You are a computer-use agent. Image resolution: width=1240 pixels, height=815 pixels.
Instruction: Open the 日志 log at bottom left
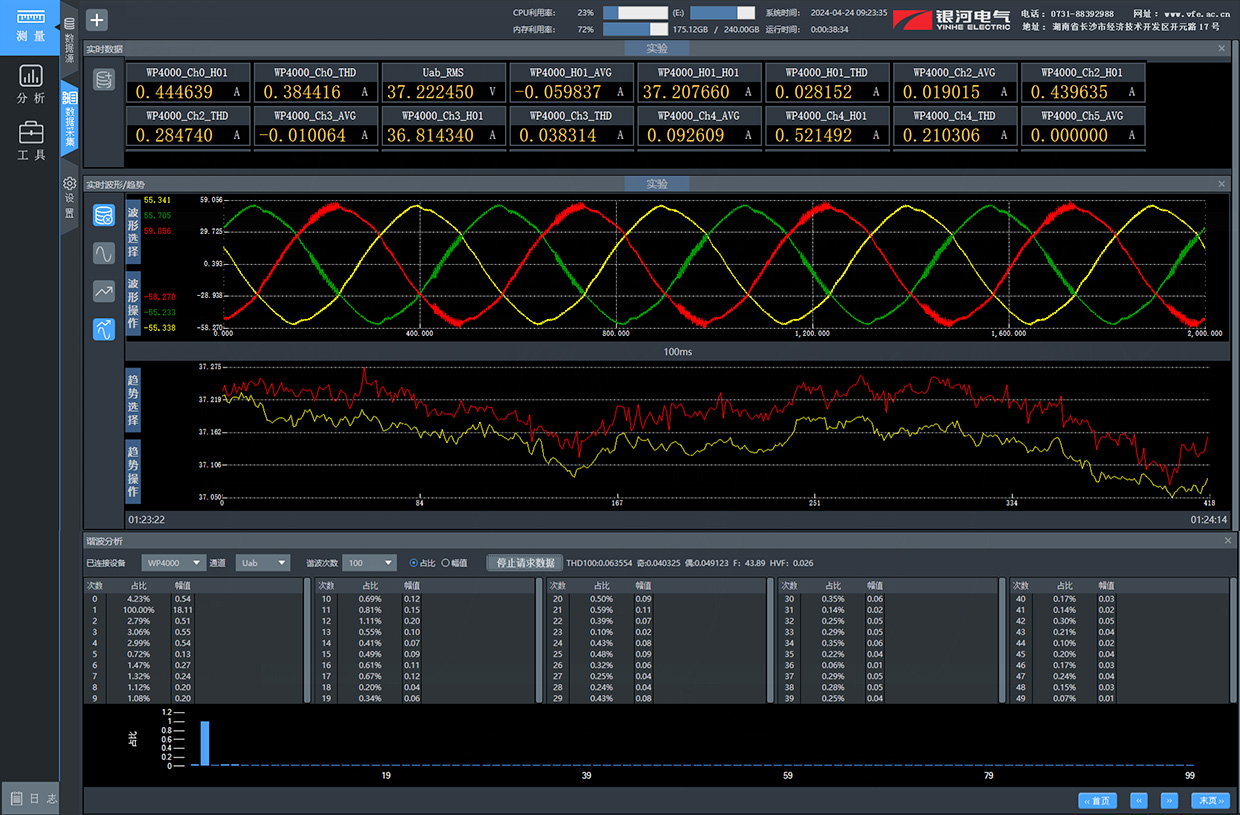(x=31, y=798)
